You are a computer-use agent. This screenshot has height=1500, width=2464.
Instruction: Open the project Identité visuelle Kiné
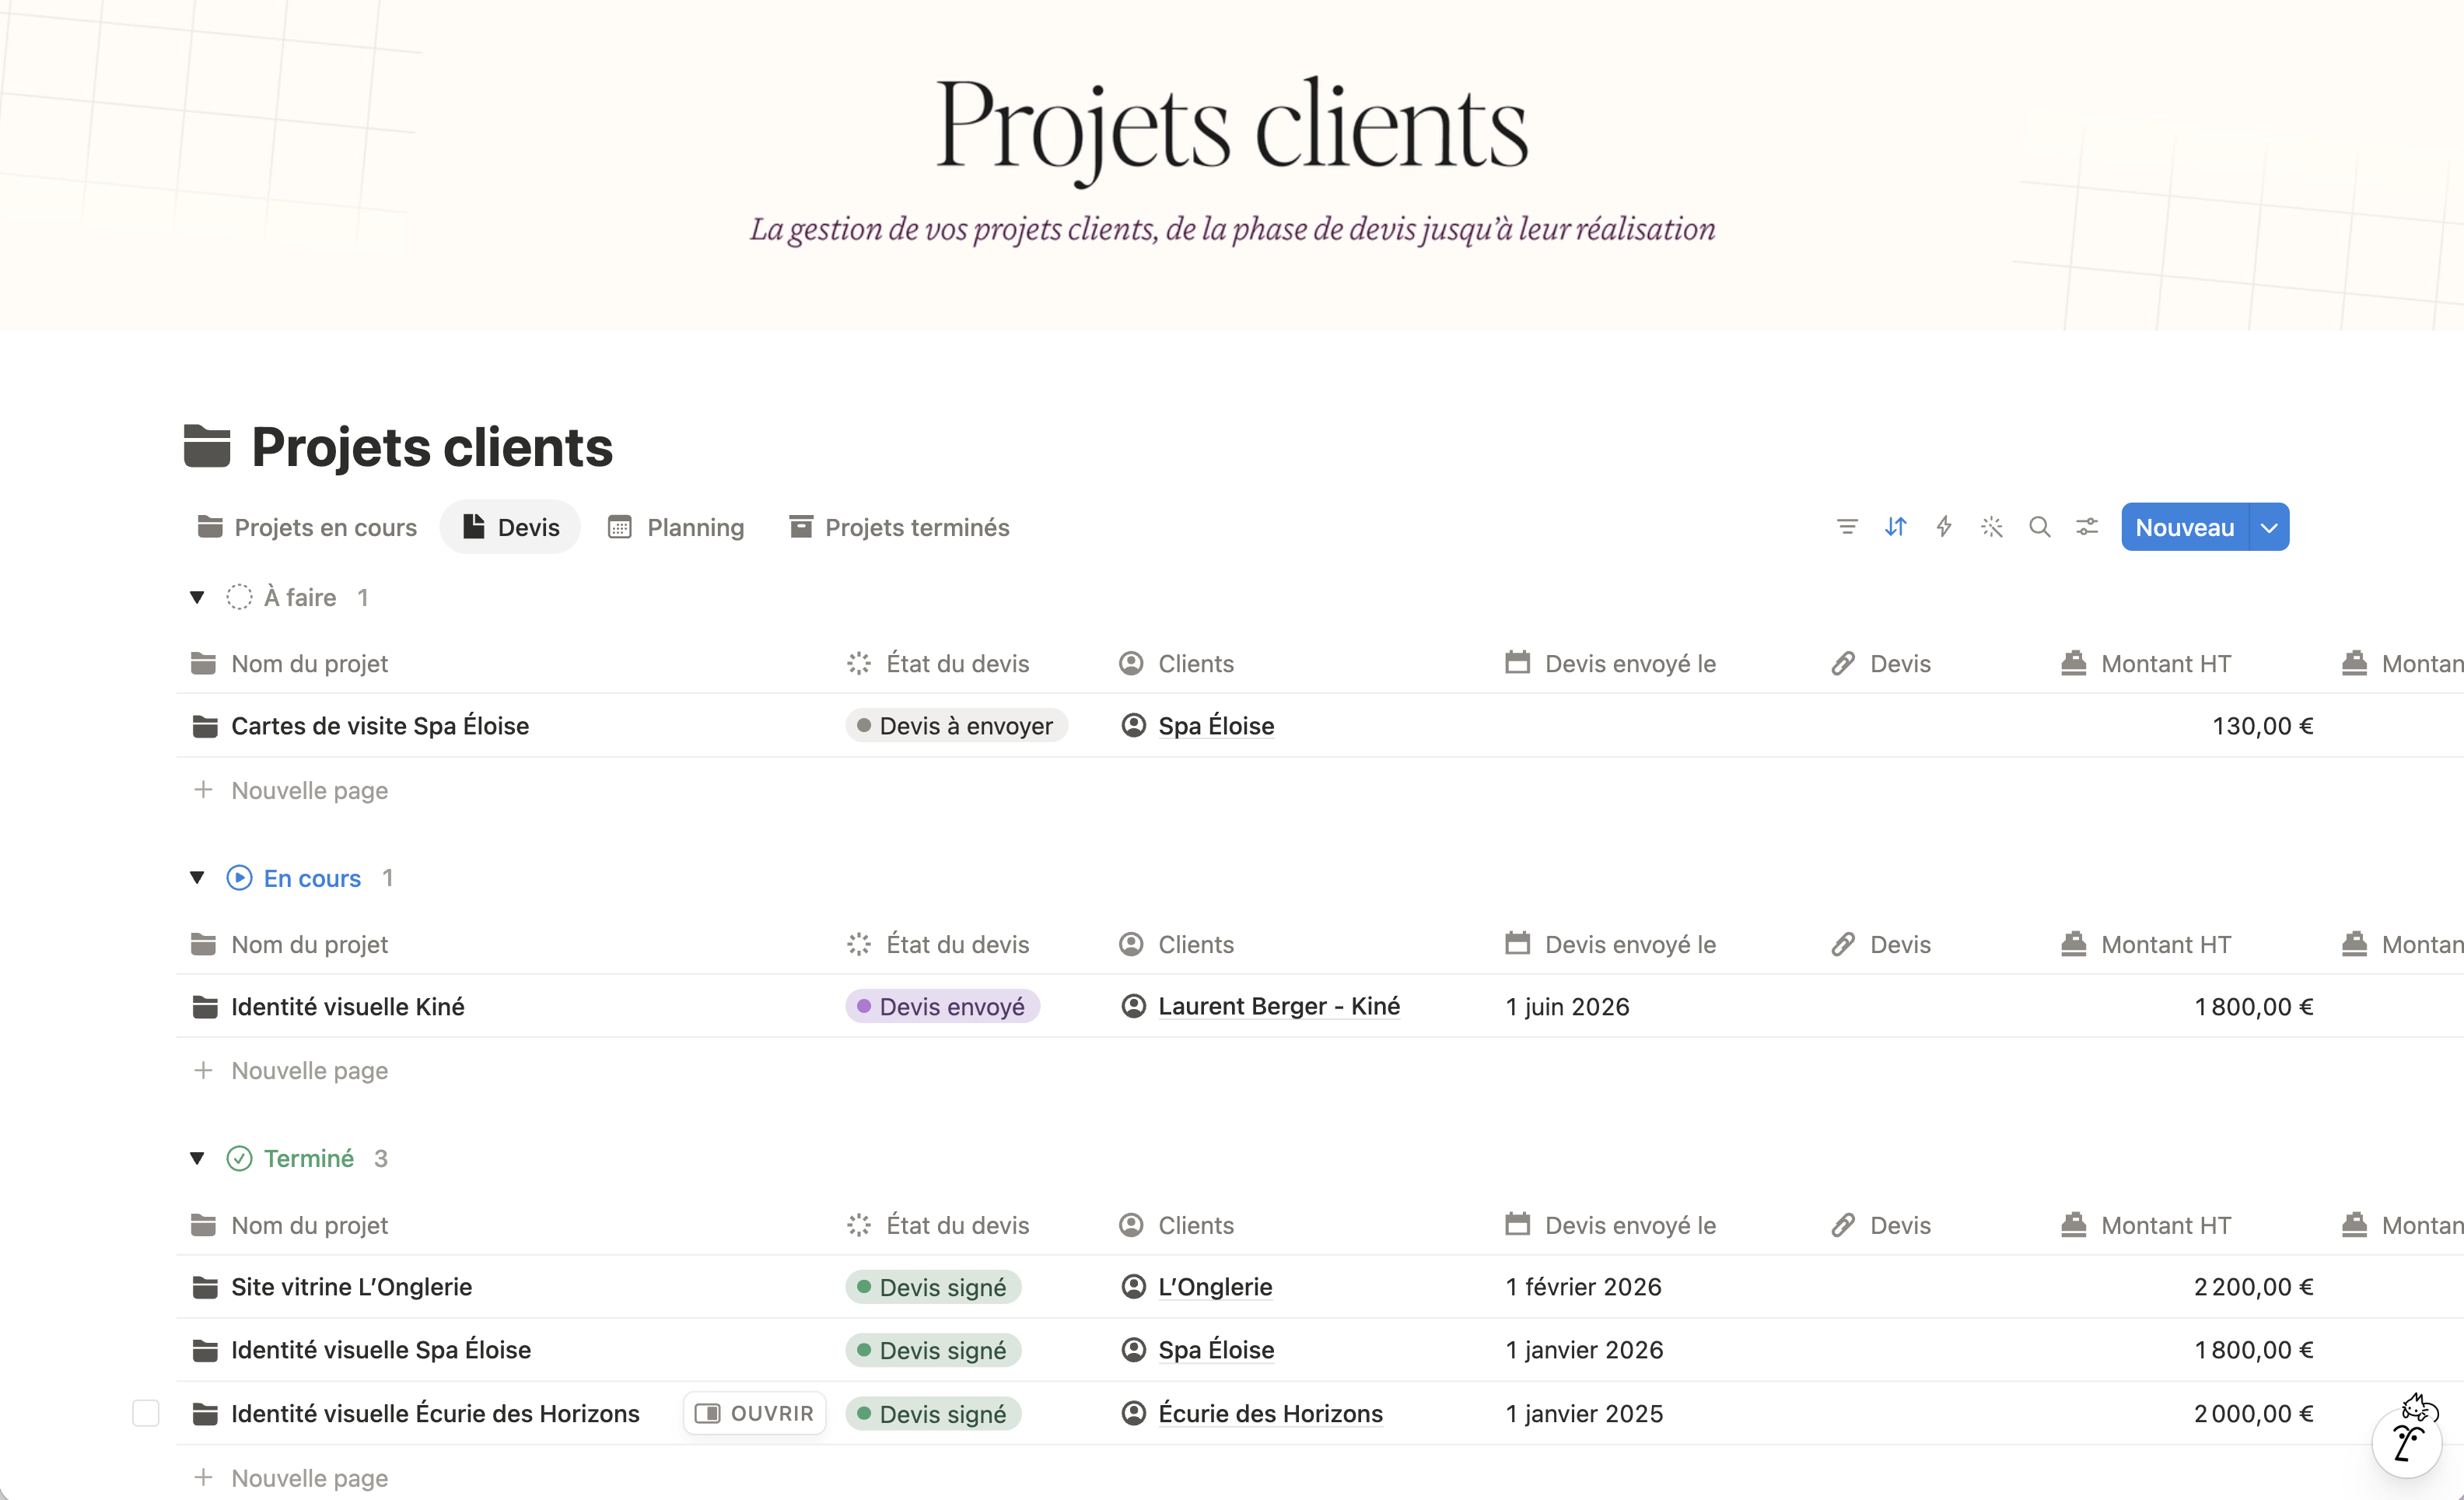click(x=348, y=1007)
